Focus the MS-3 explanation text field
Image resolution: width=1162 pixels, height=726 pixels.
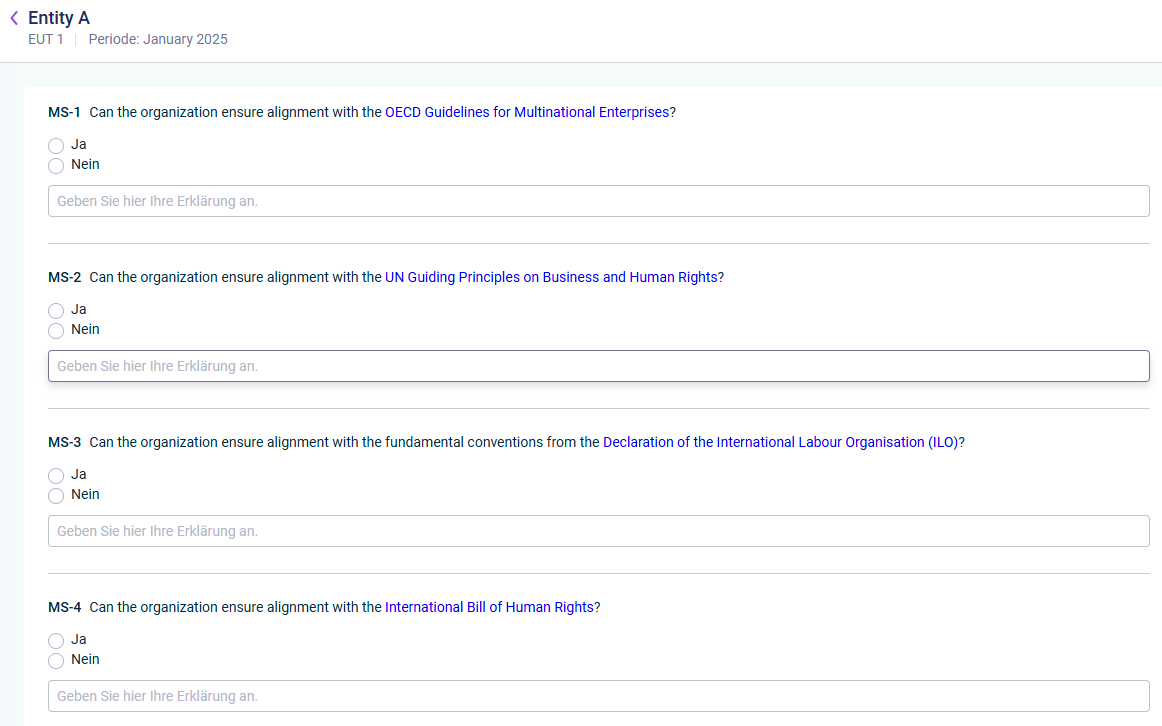click(599, 531)
